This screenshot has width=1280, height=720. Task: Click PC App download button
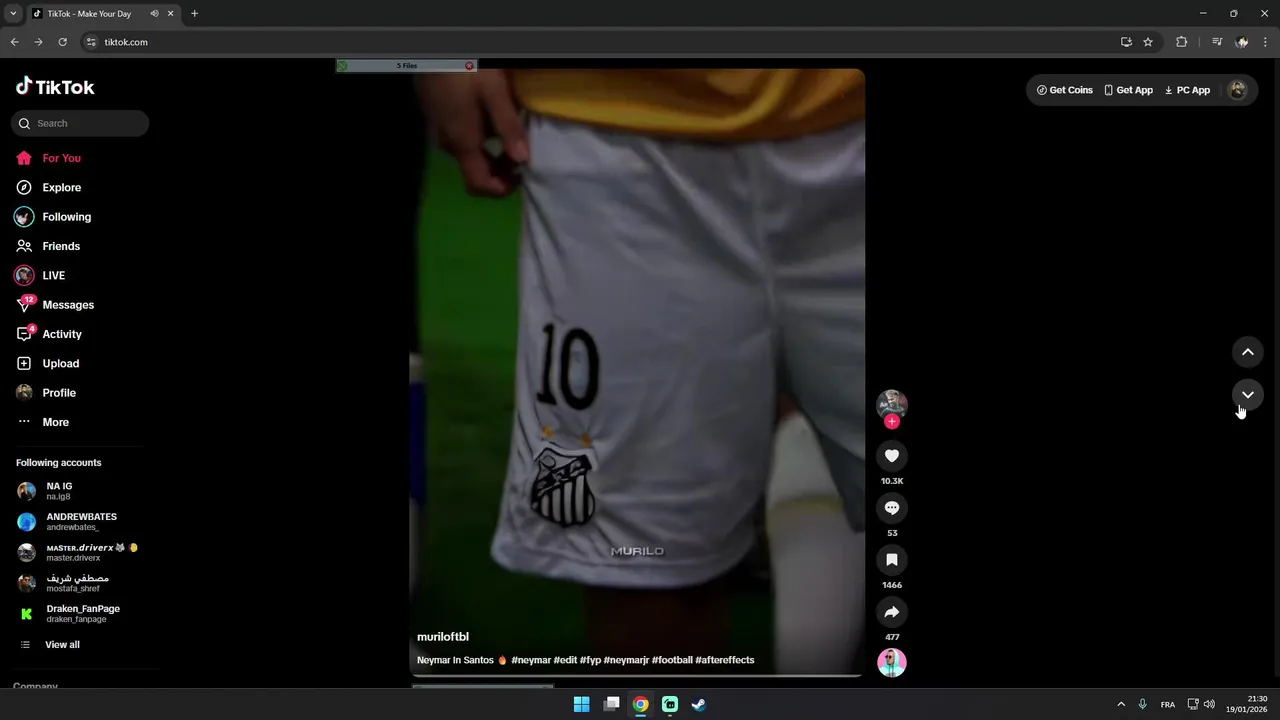coord(1187,90)
